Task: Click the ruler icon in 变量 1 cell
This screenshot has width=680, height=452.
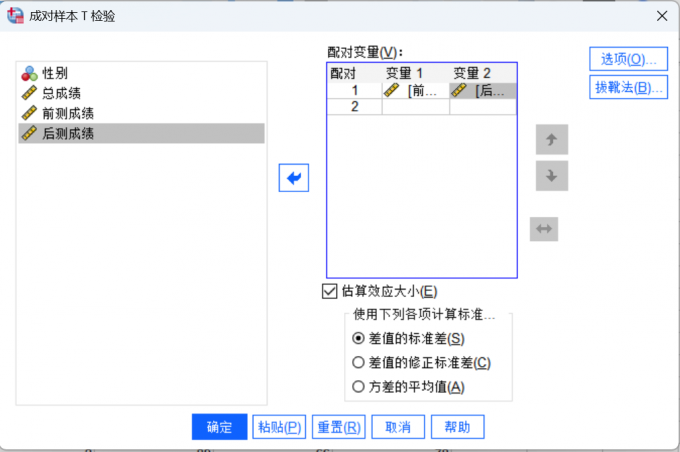Action: pos(391,90)
